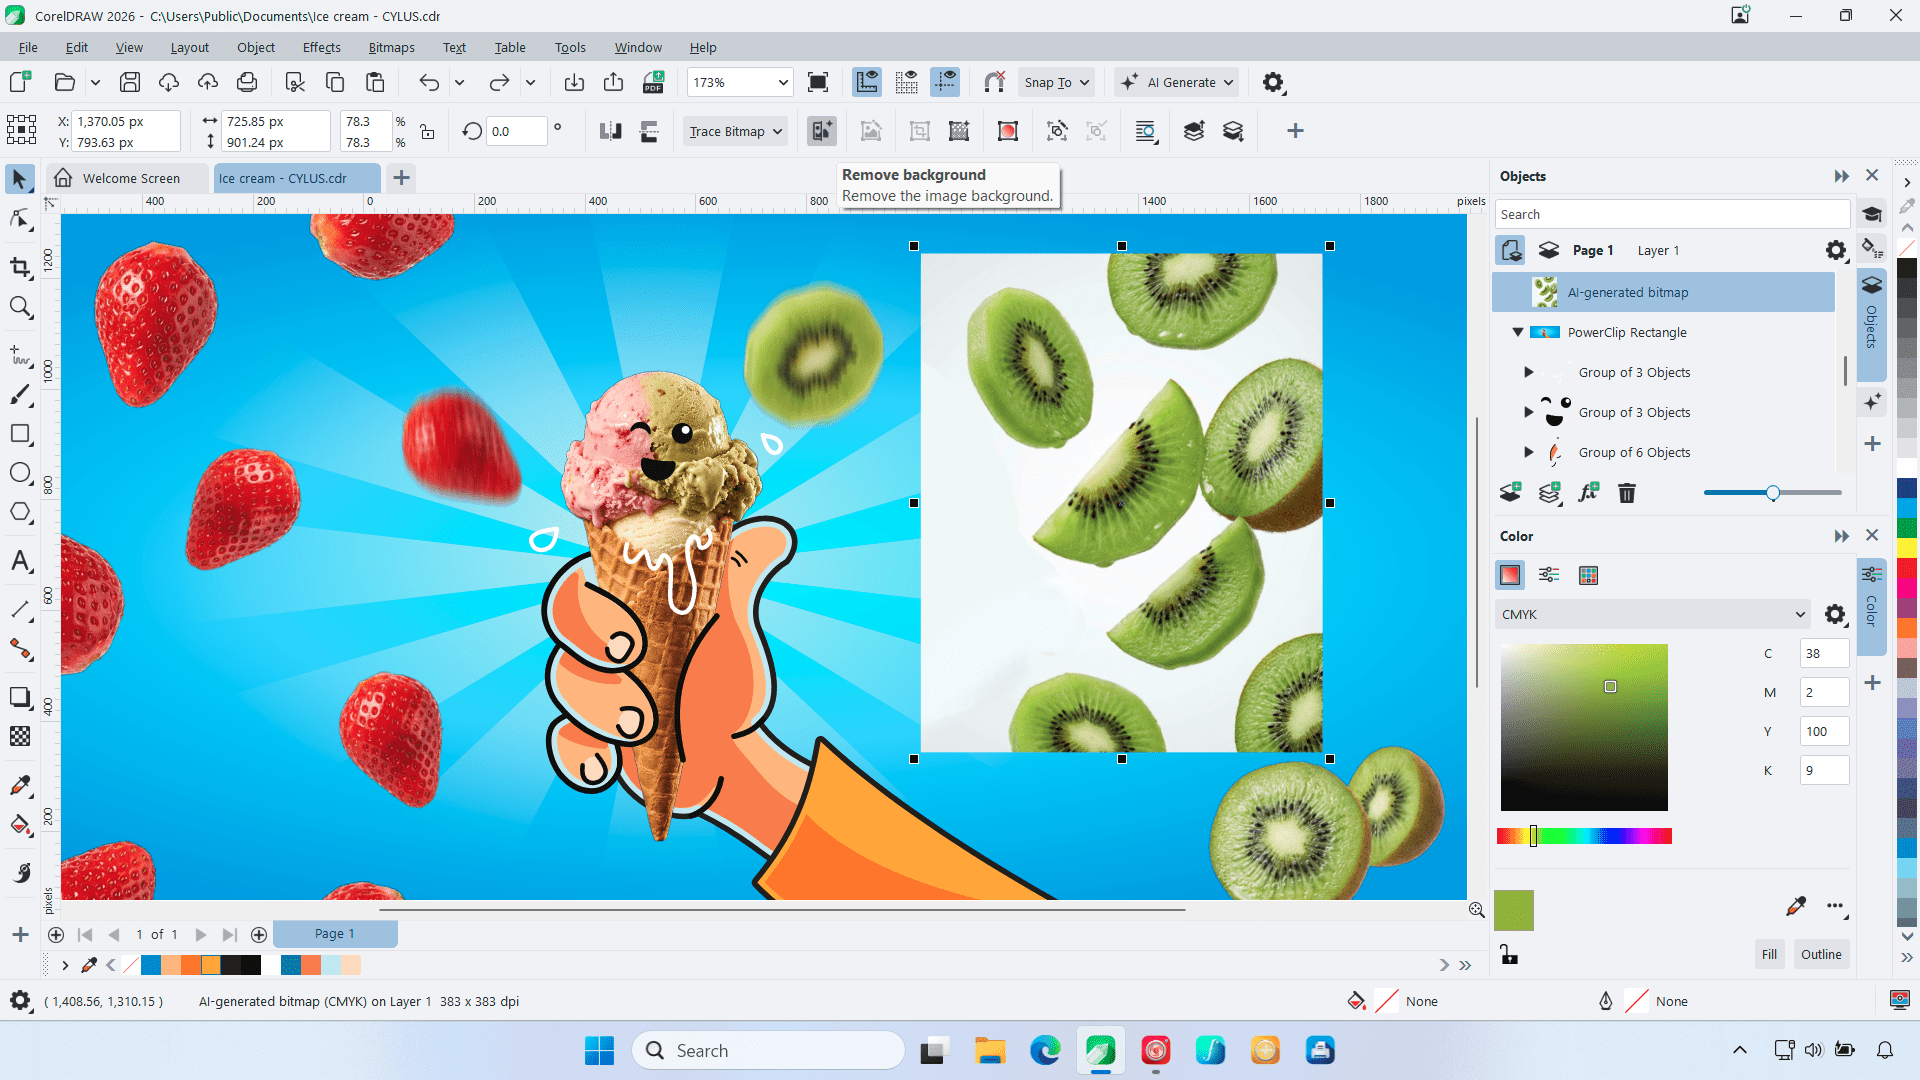This screenshot has width=1920, height=1080.
Task: Click the Objects panel Search field
Action: coord(1671,214)
